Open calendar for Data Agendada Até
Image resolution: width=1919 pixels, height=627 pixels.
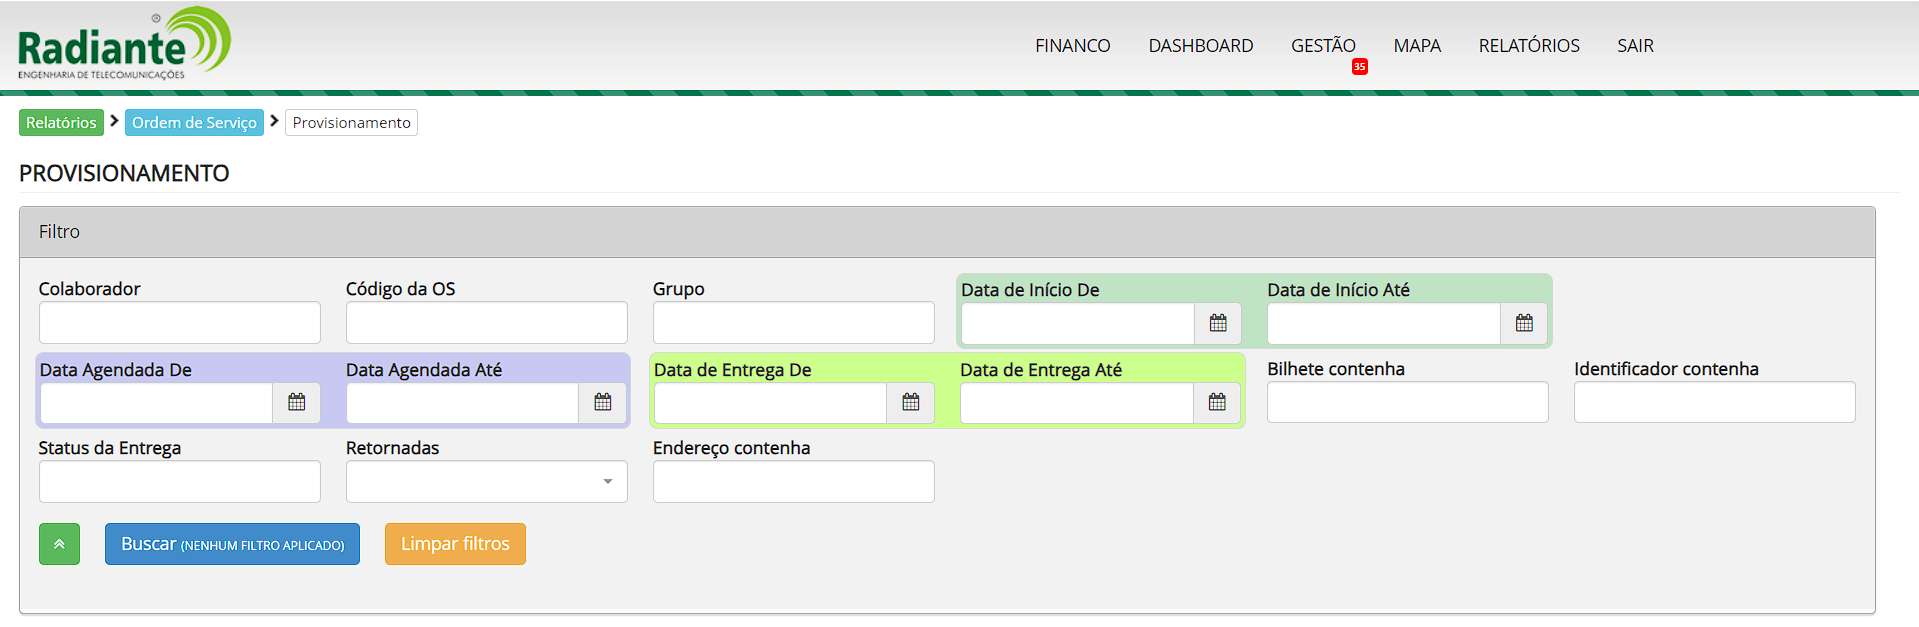coord(602,402)
